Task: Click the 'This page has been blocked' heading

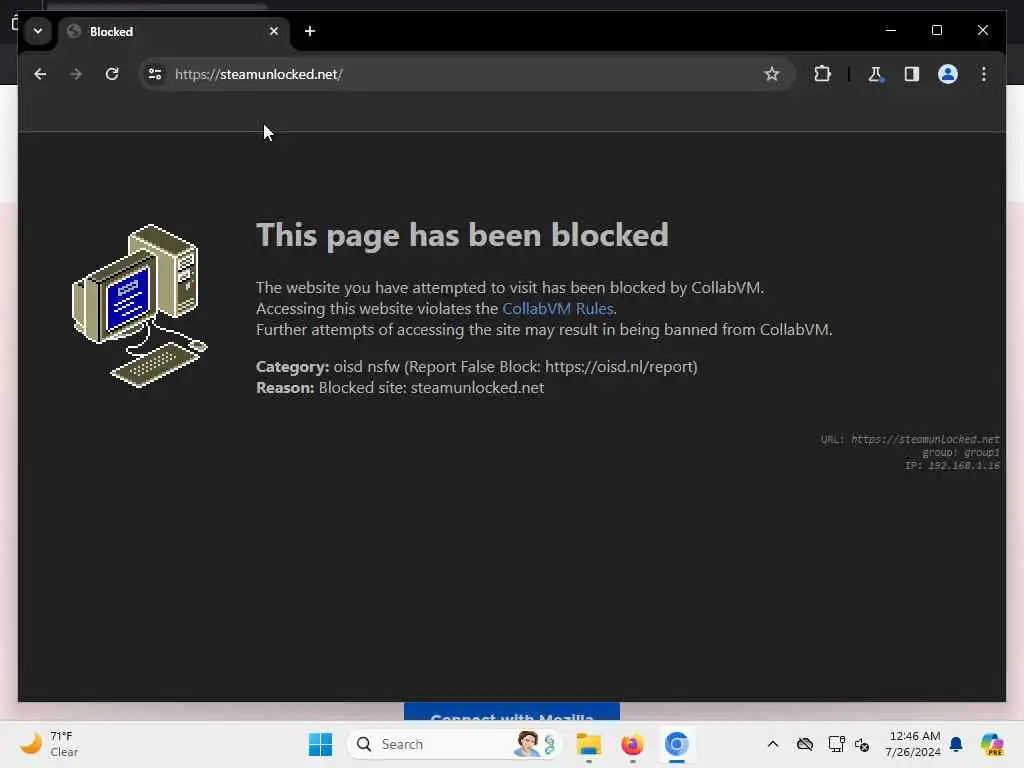Action: point(462,235)
